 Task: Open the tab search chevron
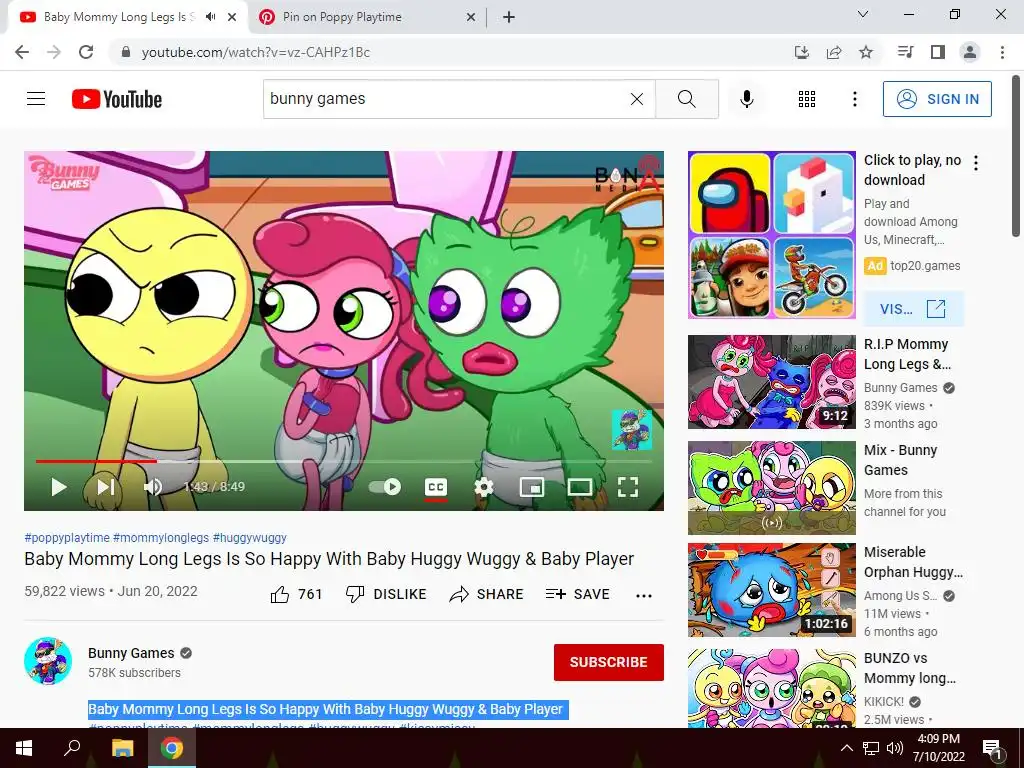point(863,14)
